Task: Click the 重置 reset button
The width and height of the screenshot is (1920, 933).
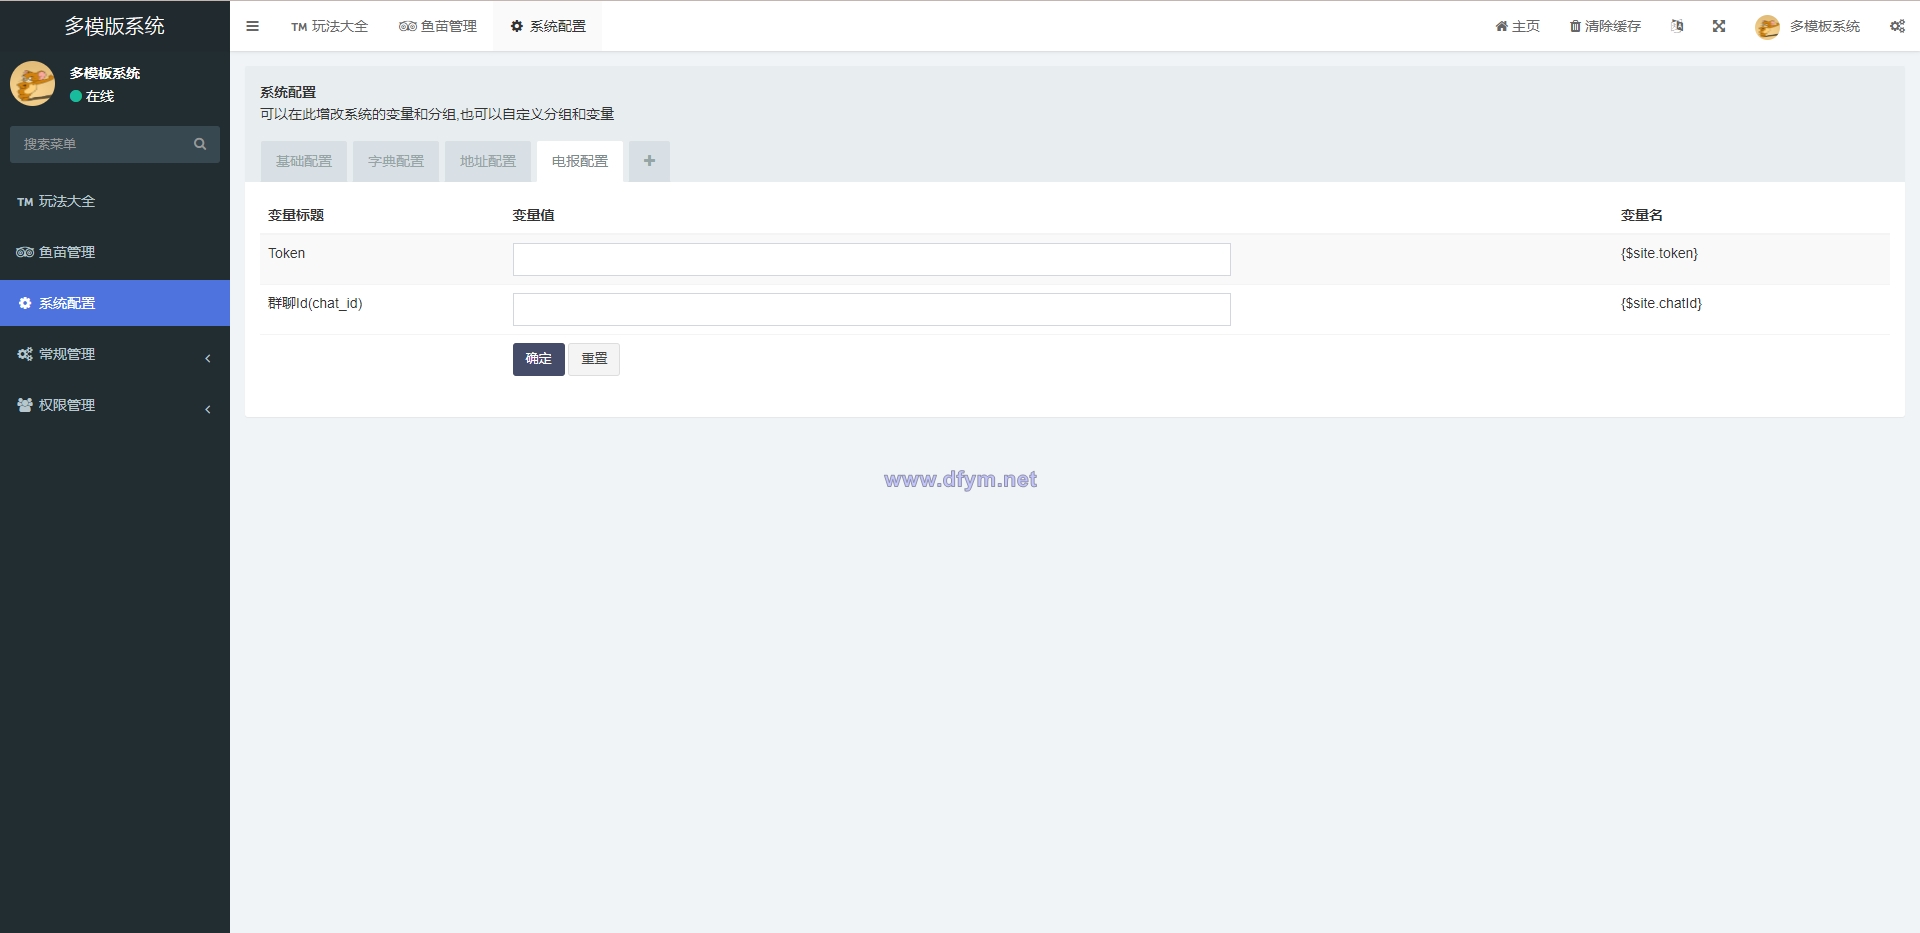Action: pos(594,359)
